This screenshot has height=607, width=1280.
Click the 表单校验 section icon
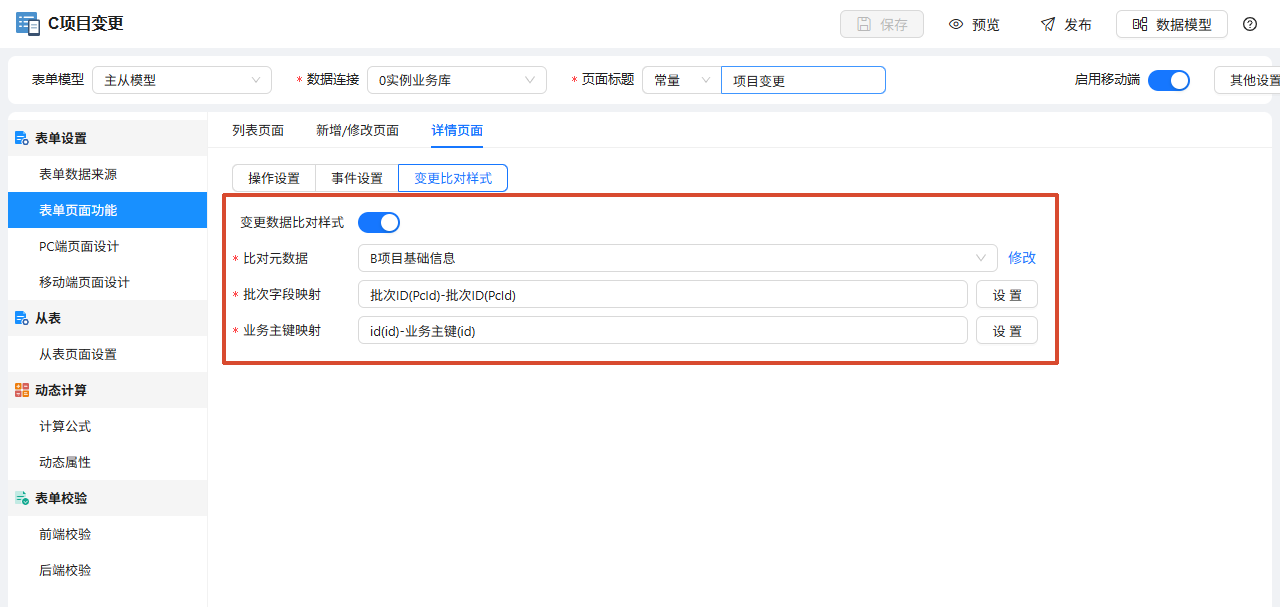pos(22,498)
